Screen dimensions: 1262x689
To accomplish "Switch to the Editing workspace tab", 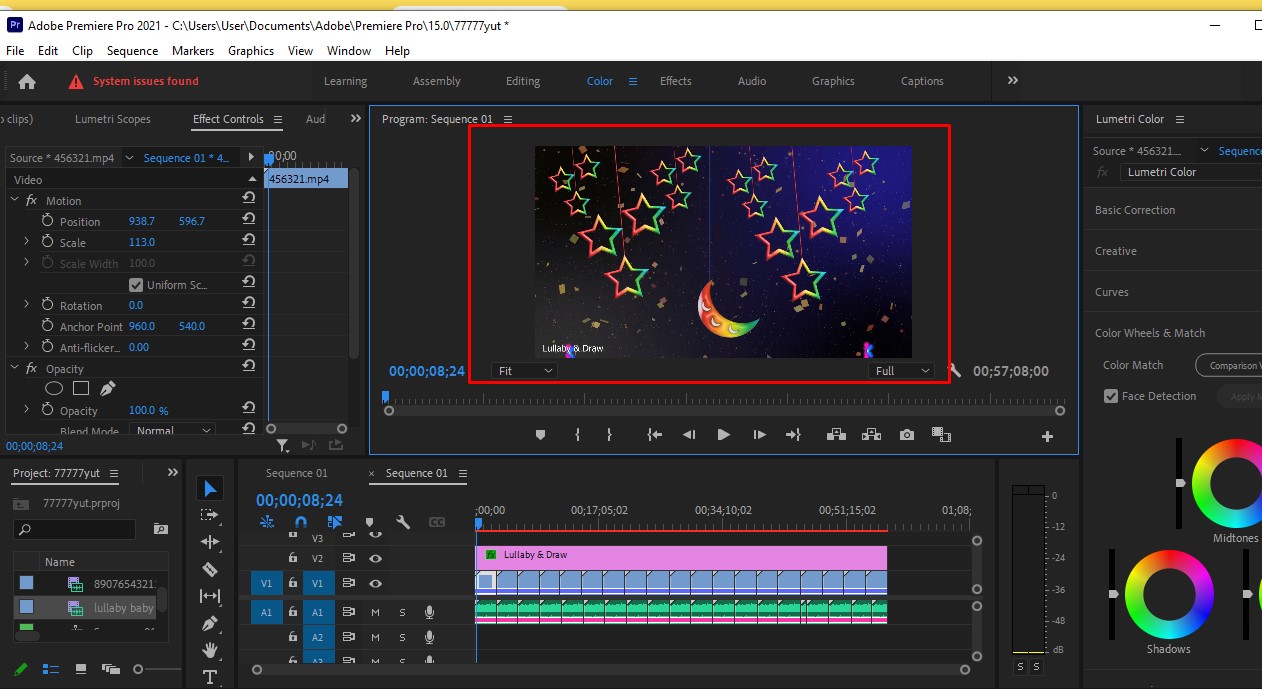I will (x=522, y=82).
